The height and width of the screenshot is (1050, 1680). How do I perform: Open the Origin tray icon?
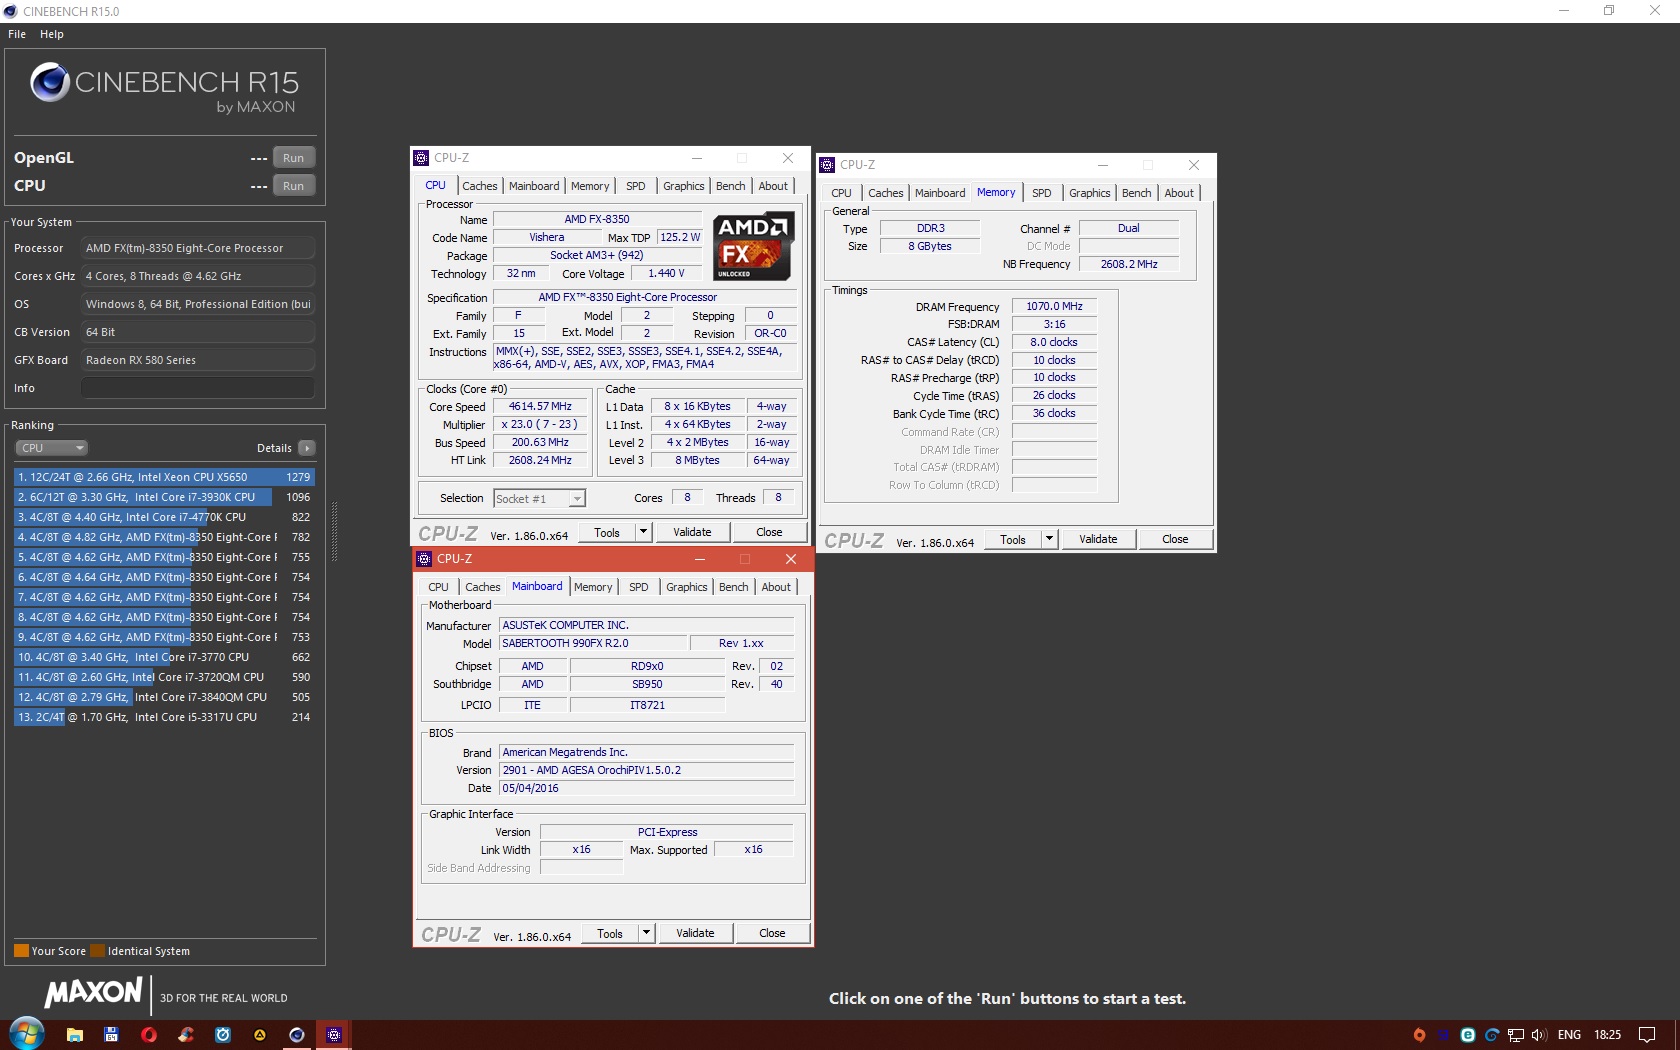coord(1419,1035)
